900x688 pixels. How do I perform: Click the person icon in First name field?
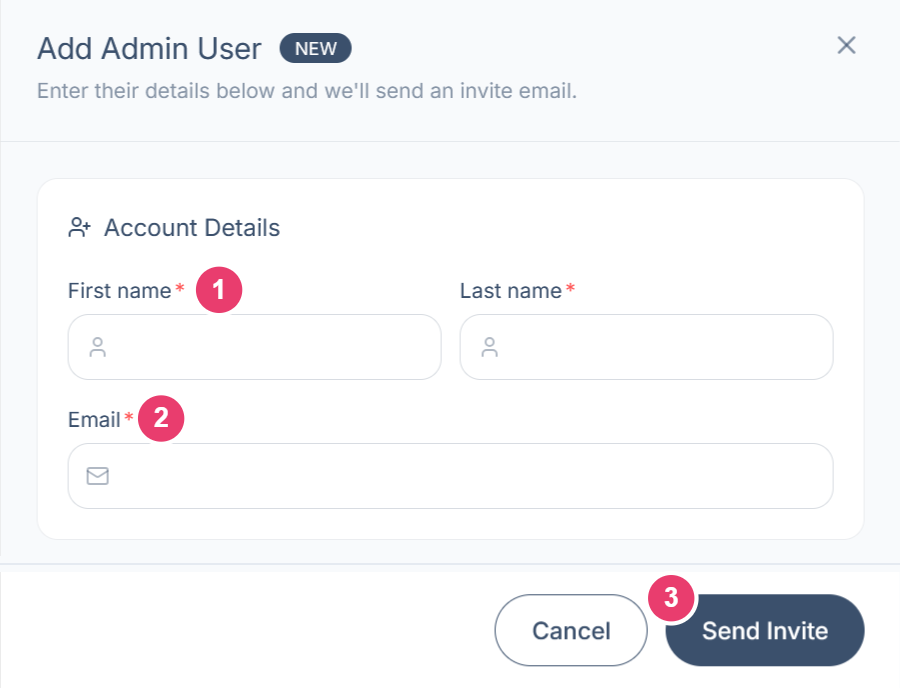click(98, 347)
